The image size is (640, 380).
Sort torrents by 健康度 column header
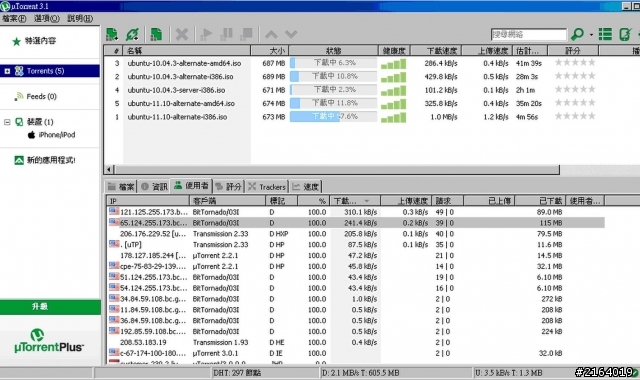tap(394, 51)
